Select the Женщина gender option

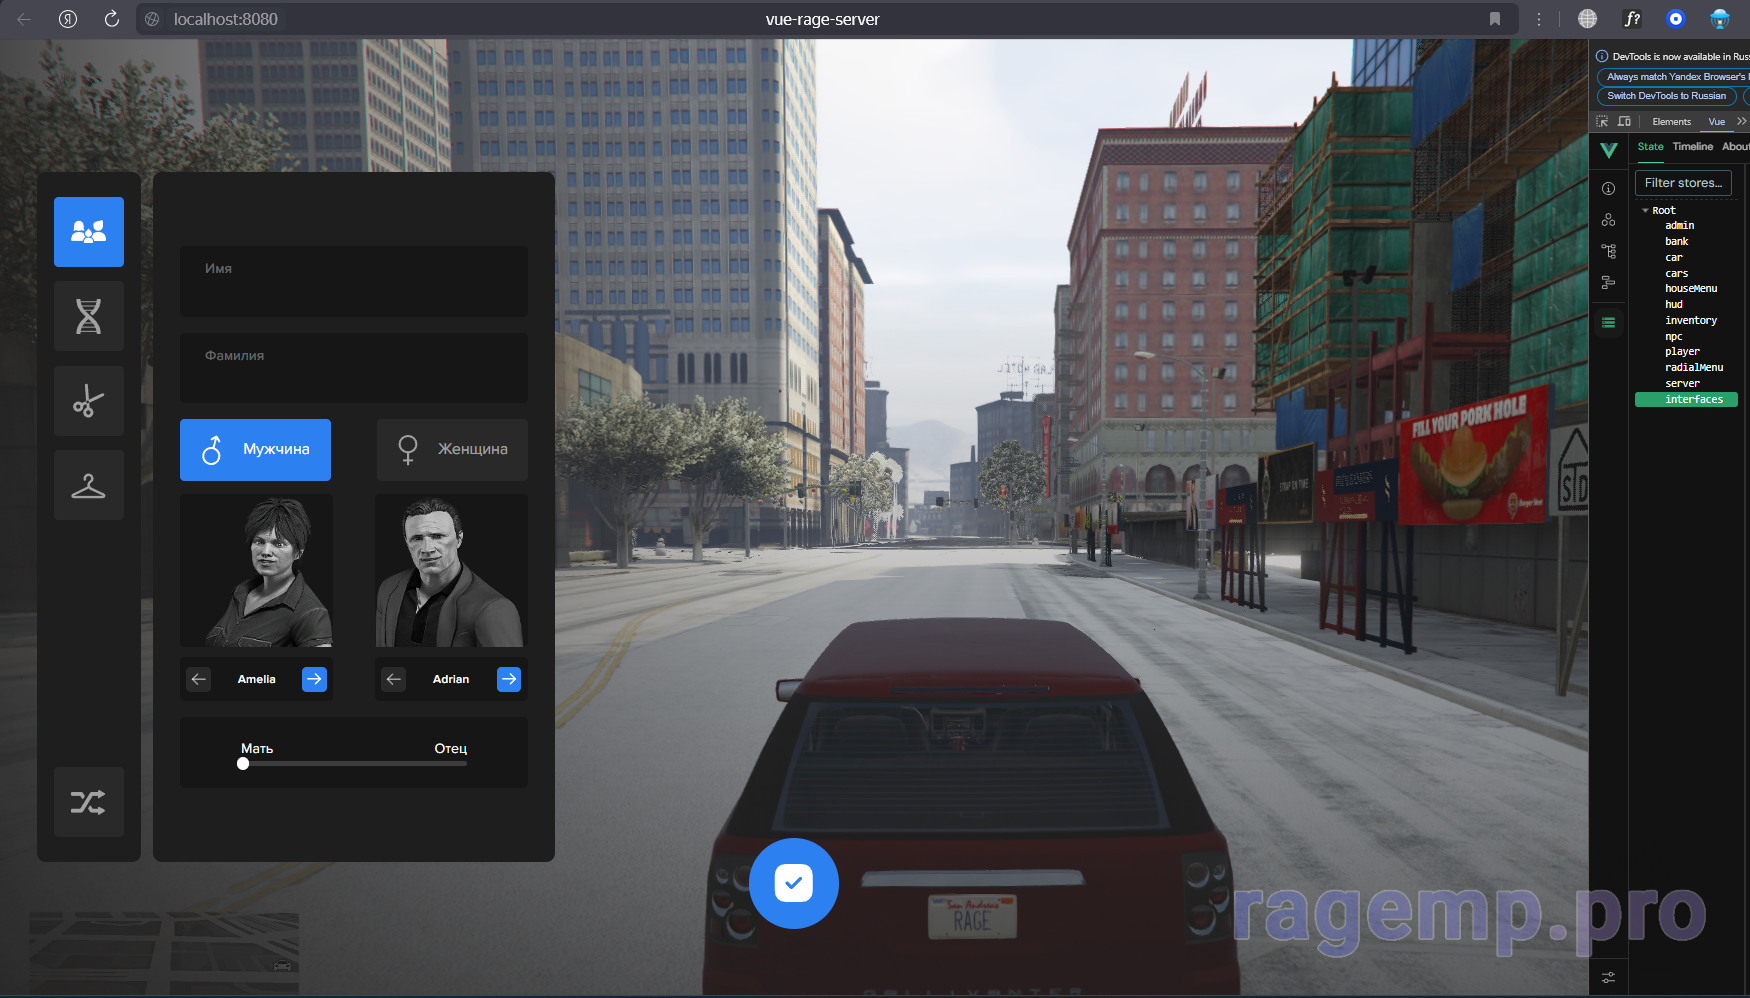pos(452,450)
